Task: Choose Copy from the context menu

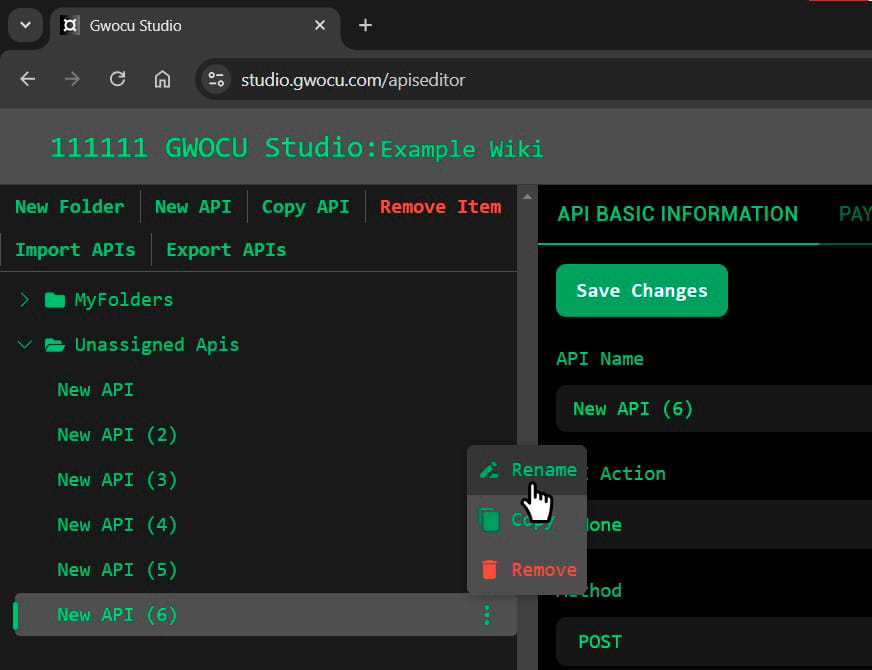Action: tap(527, 520)
